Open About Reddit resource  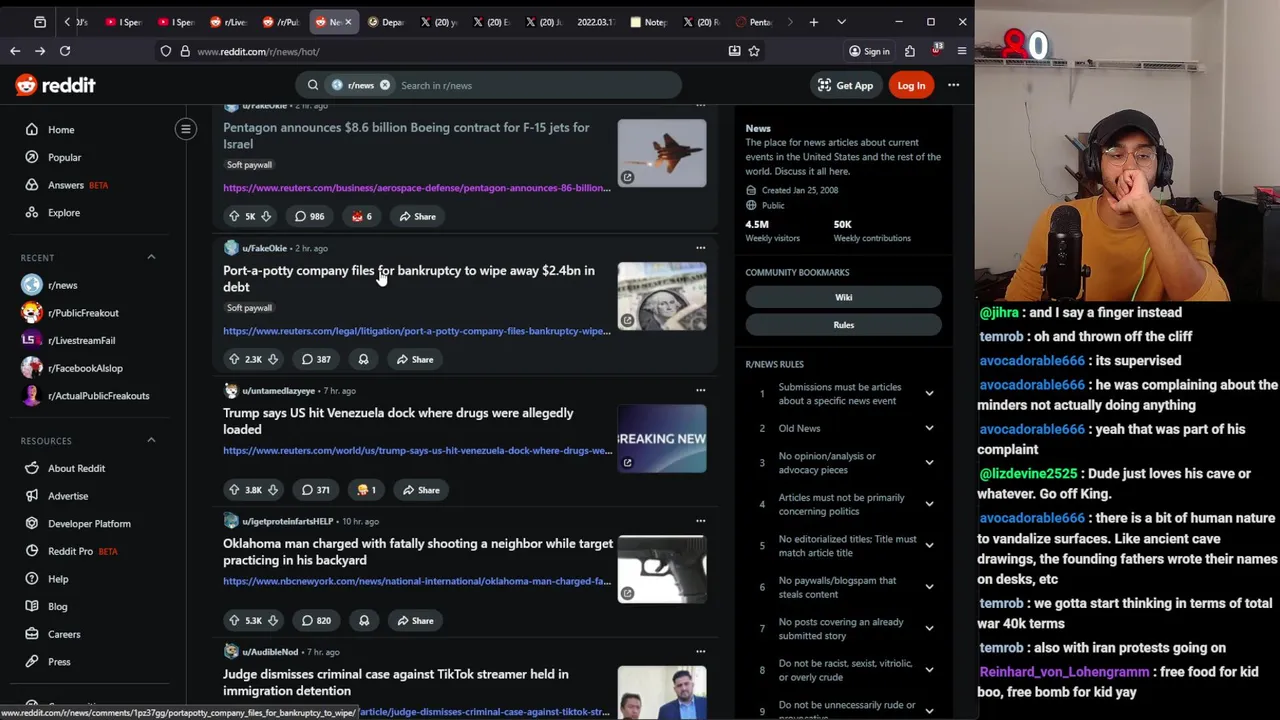(x=76, y=468)
